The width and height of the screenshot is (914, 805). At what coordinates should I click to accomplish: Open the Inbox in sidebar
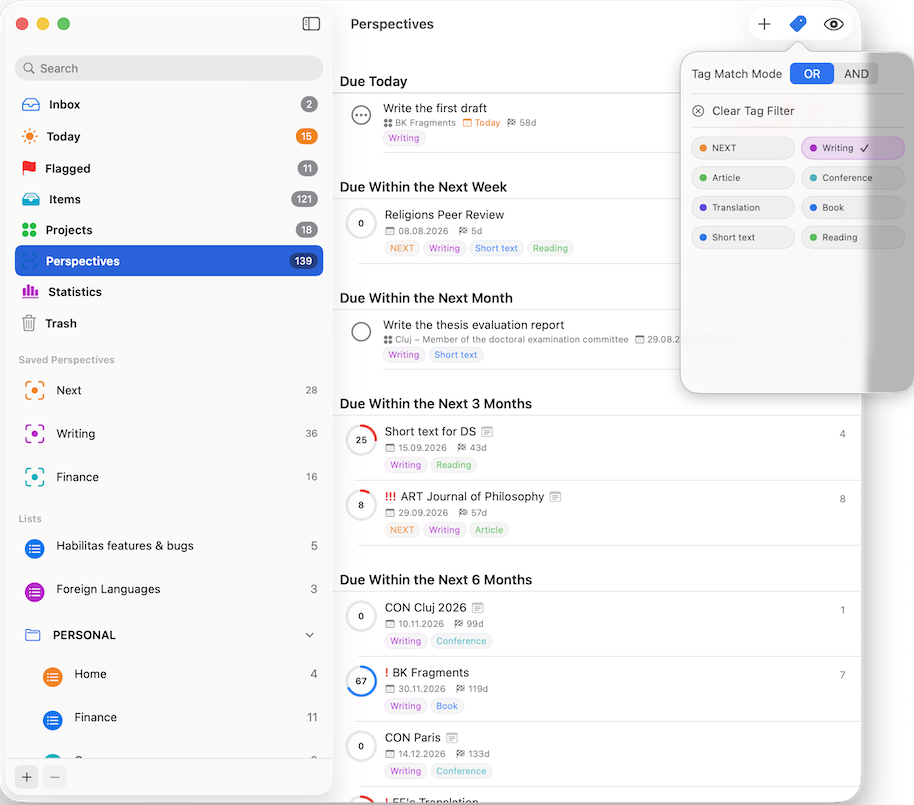(x=169, y=104)
